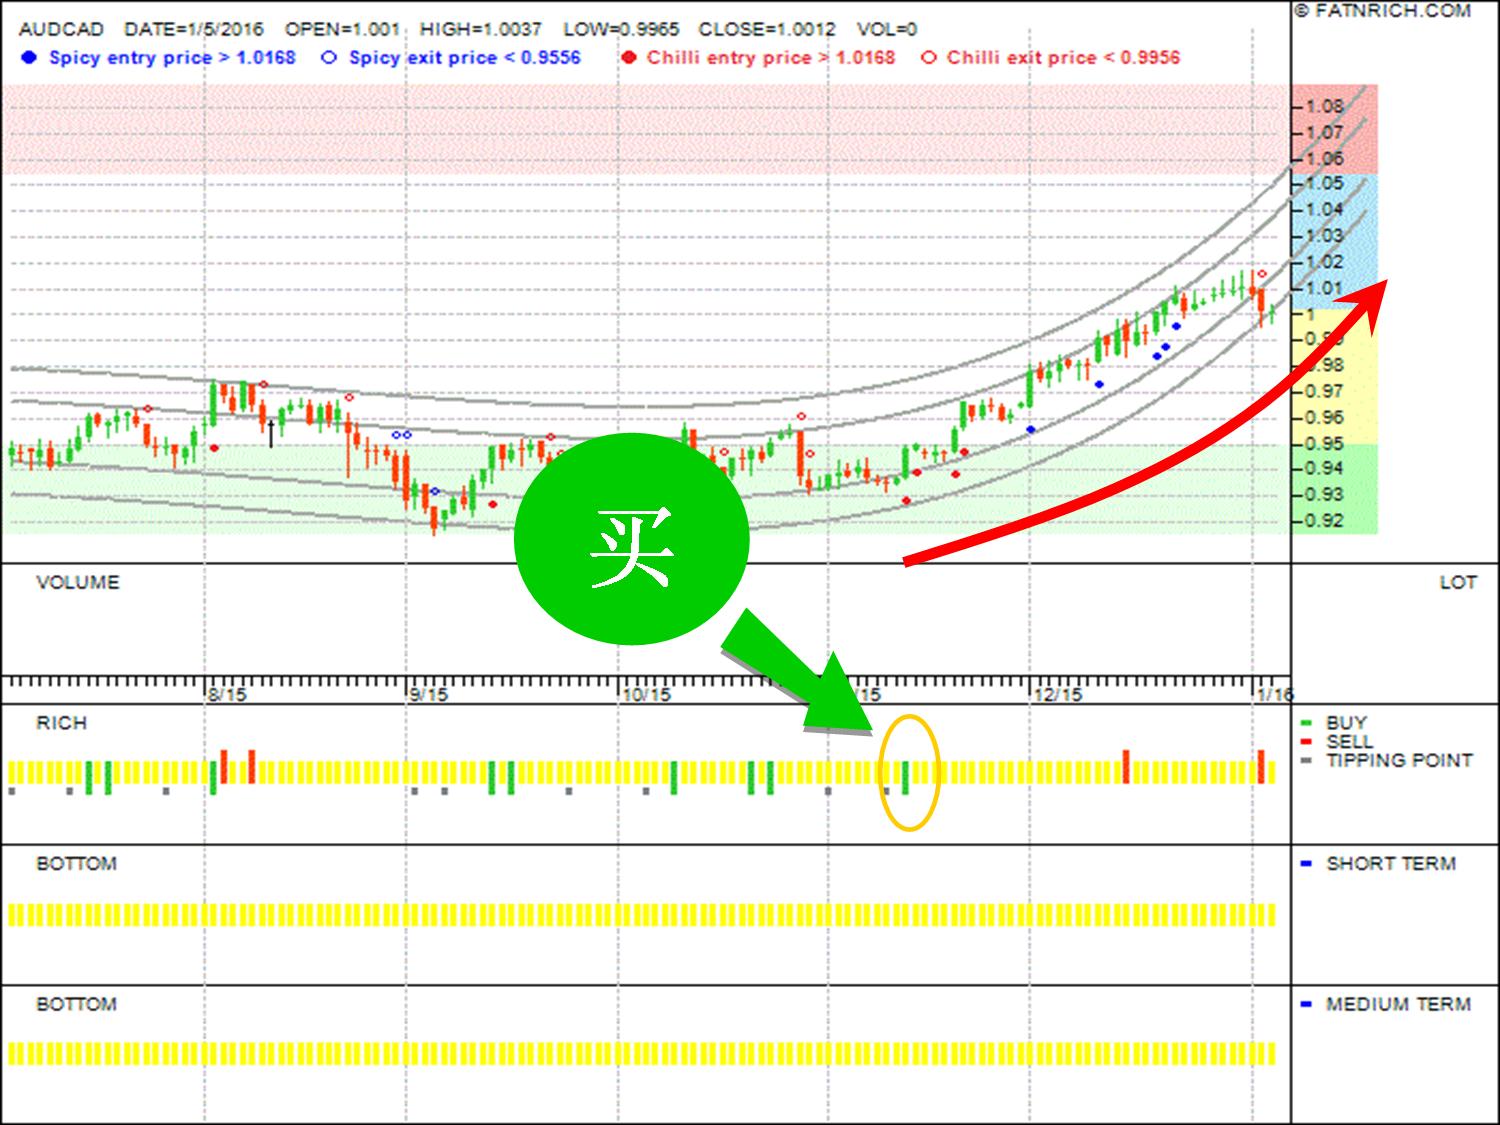Click the VOLUME panel label

pyautogui.click(x=78, y=582)
